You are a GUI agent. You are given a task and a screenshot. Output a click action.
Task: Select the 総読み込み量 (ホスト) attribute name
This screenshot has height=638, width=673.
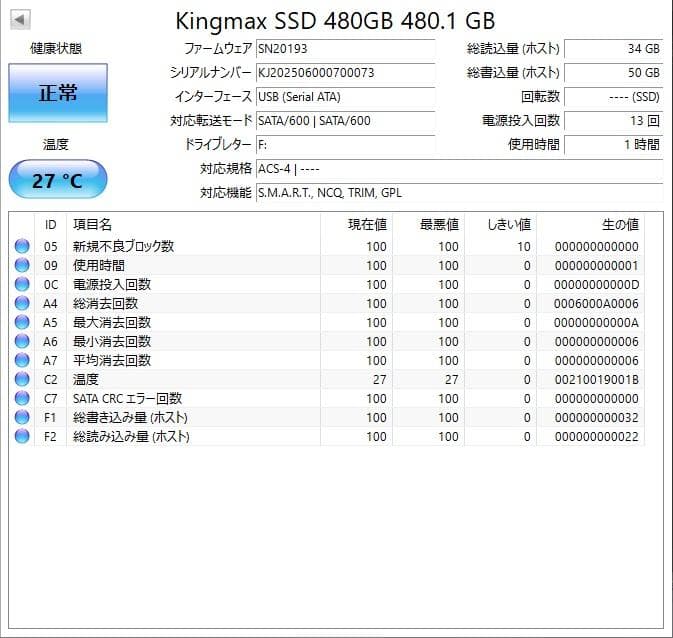click(131, 436)
